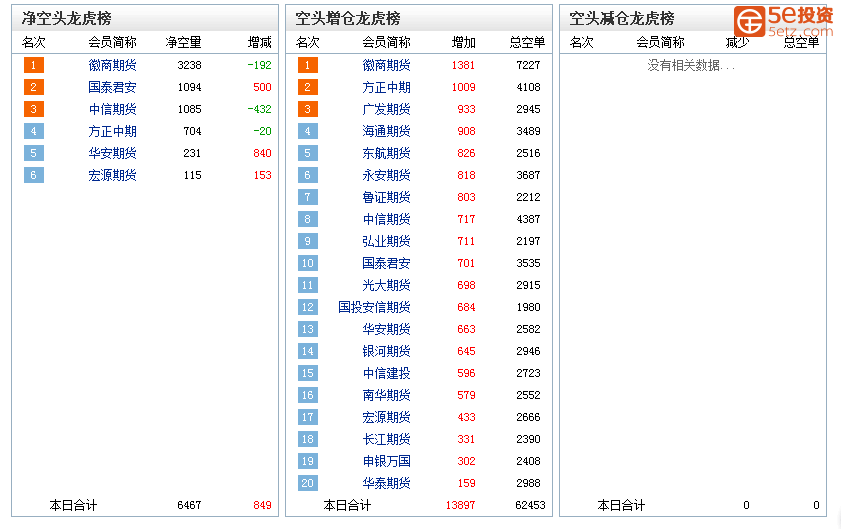Click rank badge 15 in 空头增仓龙虎榜
841x529 pixels.
308,373
